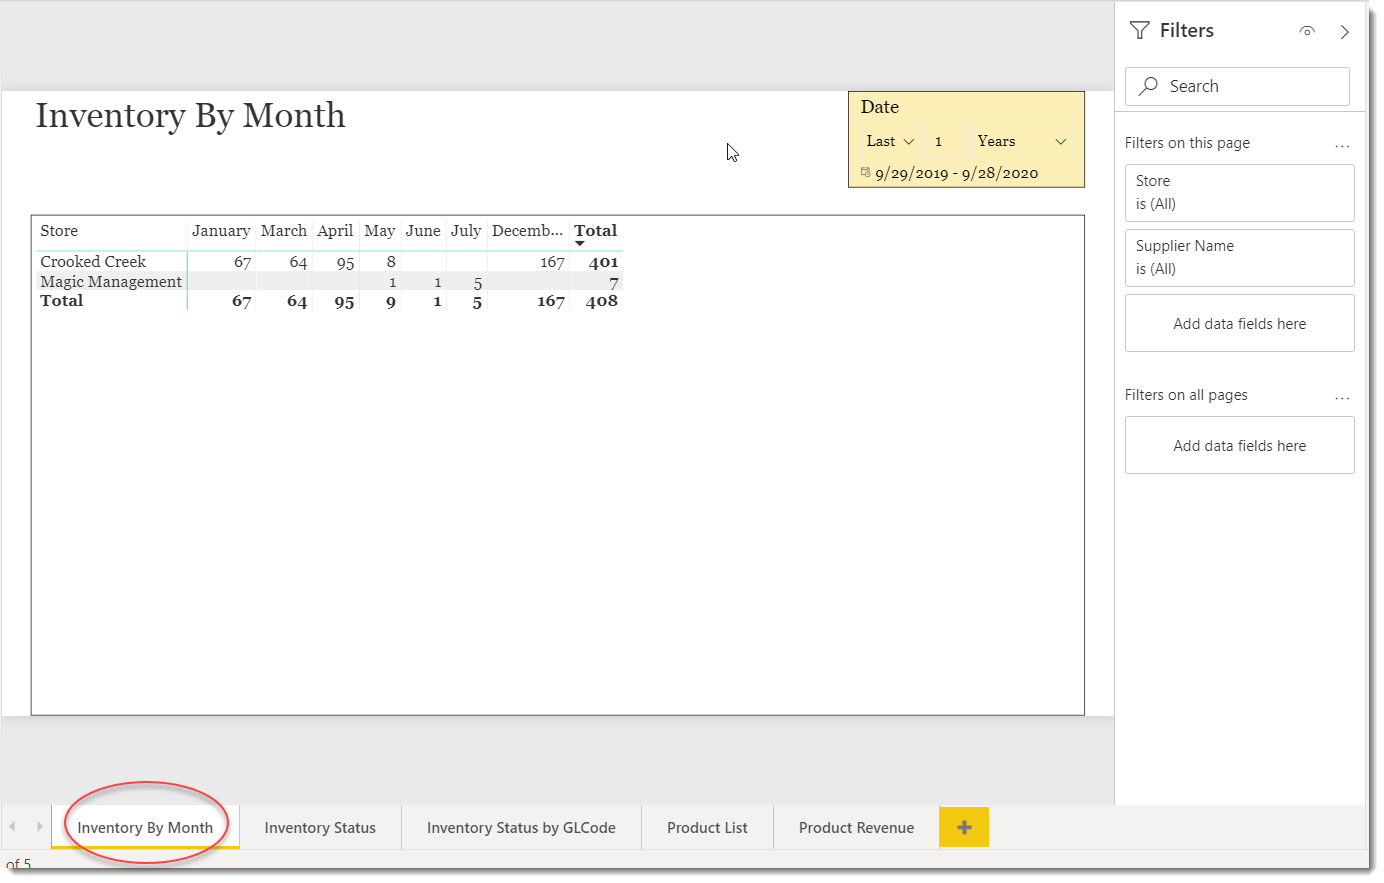Click Magic Management total value 7
The image size is (1384, 883).
(x=614, y=283)
